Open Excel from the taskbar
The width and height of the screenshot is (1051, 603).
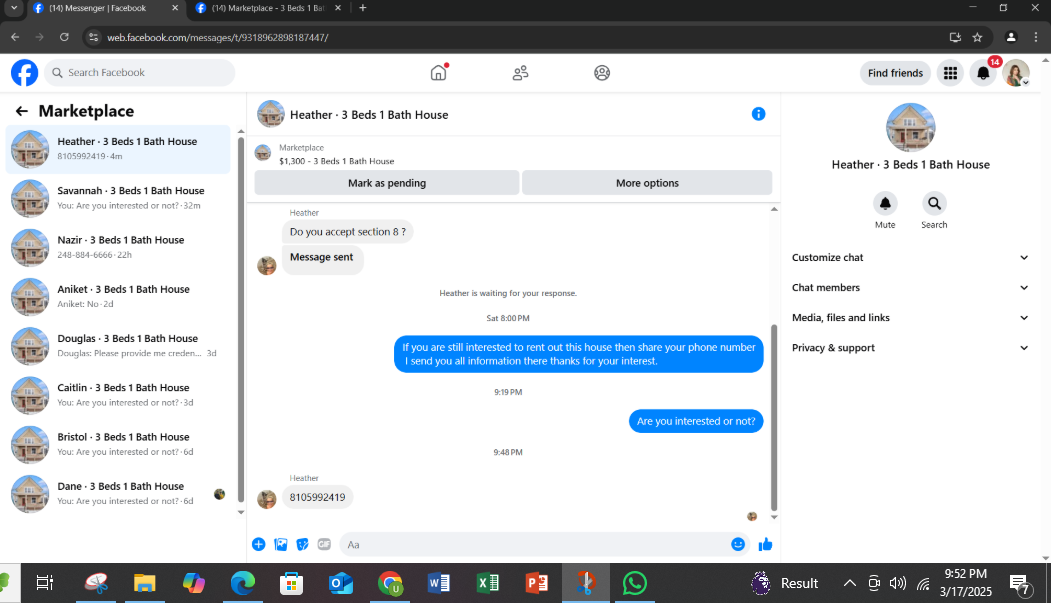point(488,583)
